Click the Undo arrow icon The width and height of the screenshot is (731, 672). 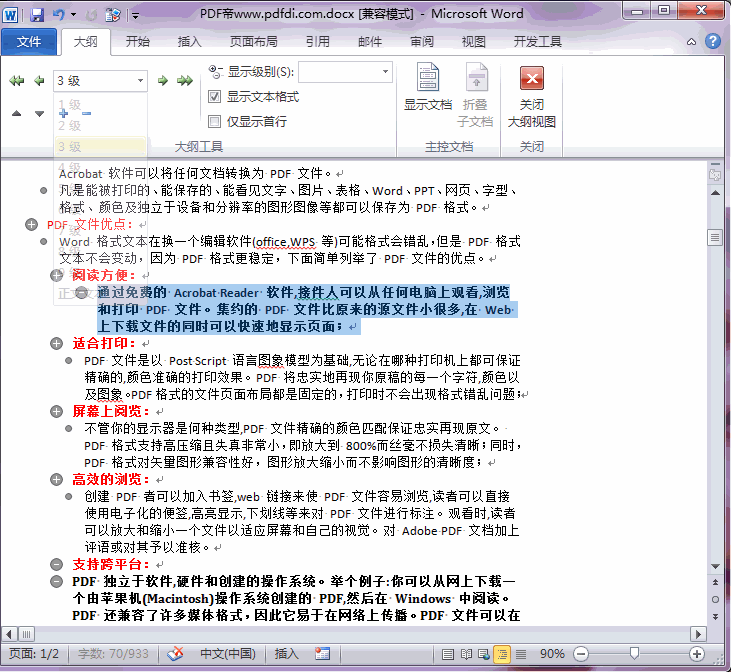coord(58,15)
